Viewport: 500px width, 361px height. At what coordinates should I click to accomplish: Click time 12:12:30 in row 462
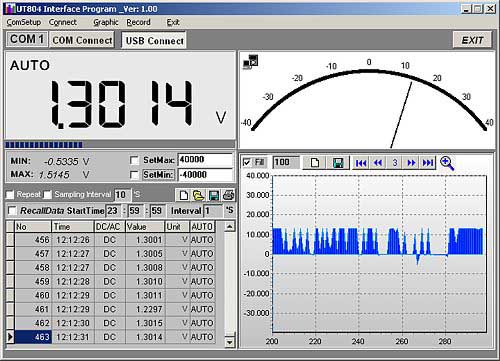click(x=73, y=323)
